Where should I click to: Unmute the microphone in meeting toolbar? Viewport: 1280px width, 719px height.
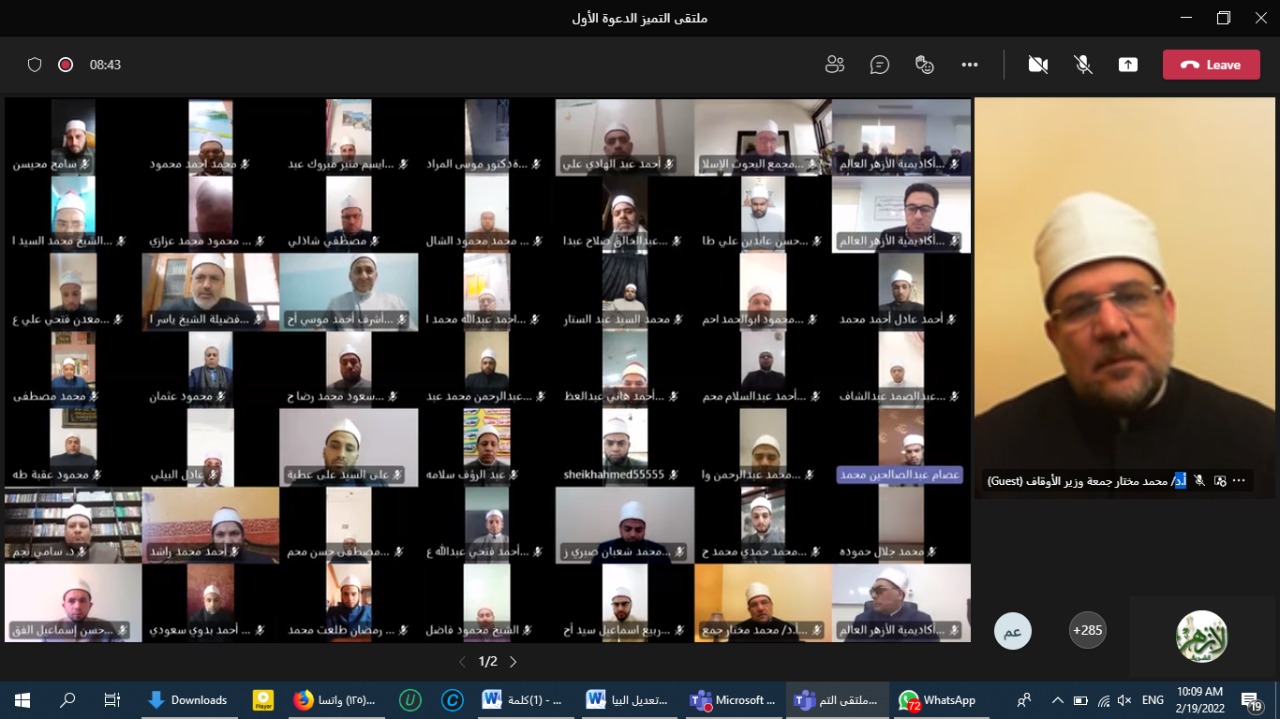1083,65
